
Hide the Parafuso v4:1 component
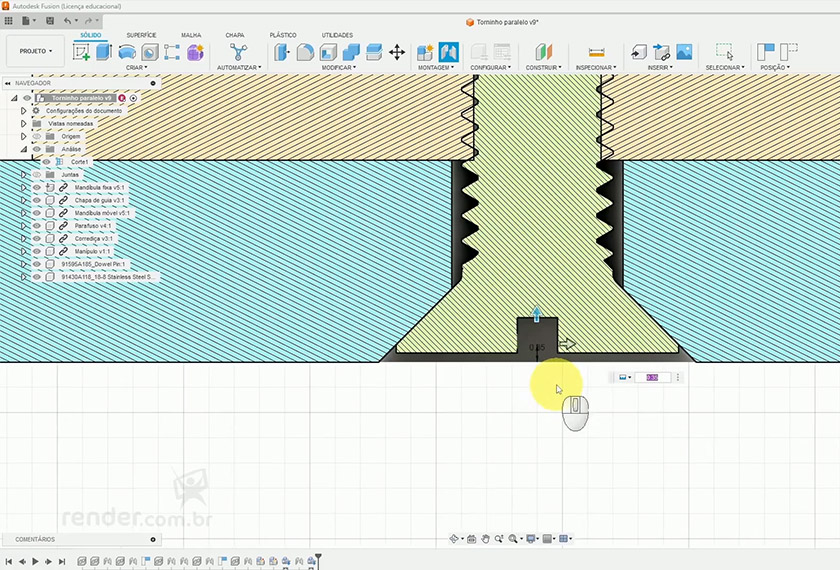37,226
